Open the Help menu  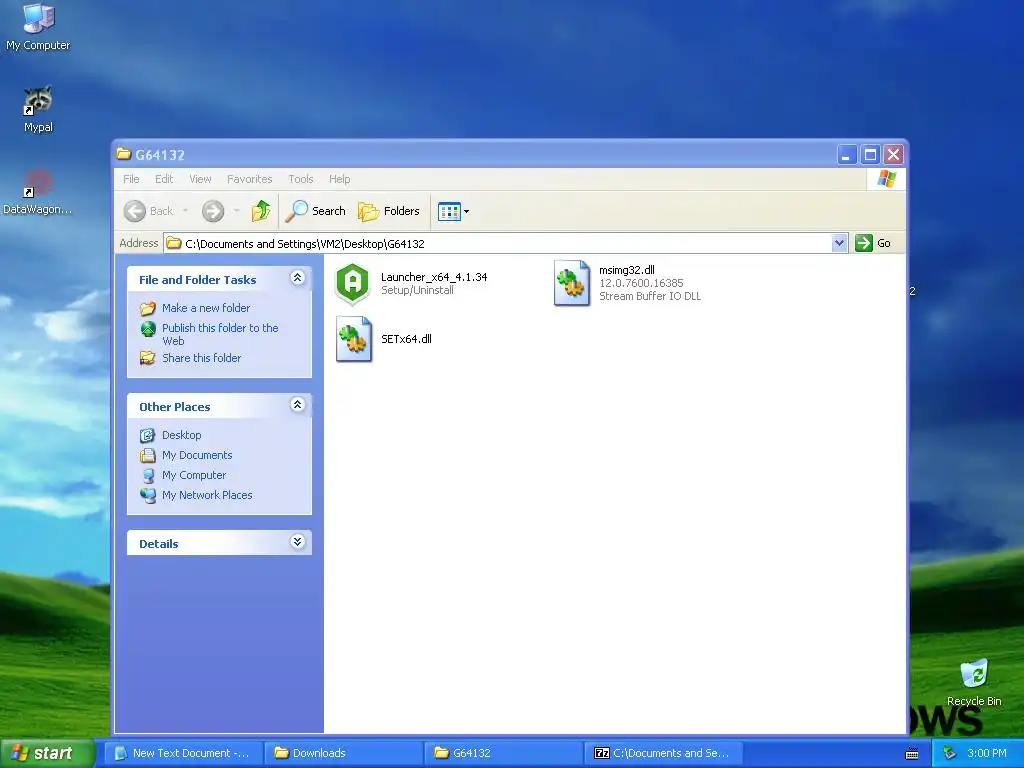tap(340, 179)
